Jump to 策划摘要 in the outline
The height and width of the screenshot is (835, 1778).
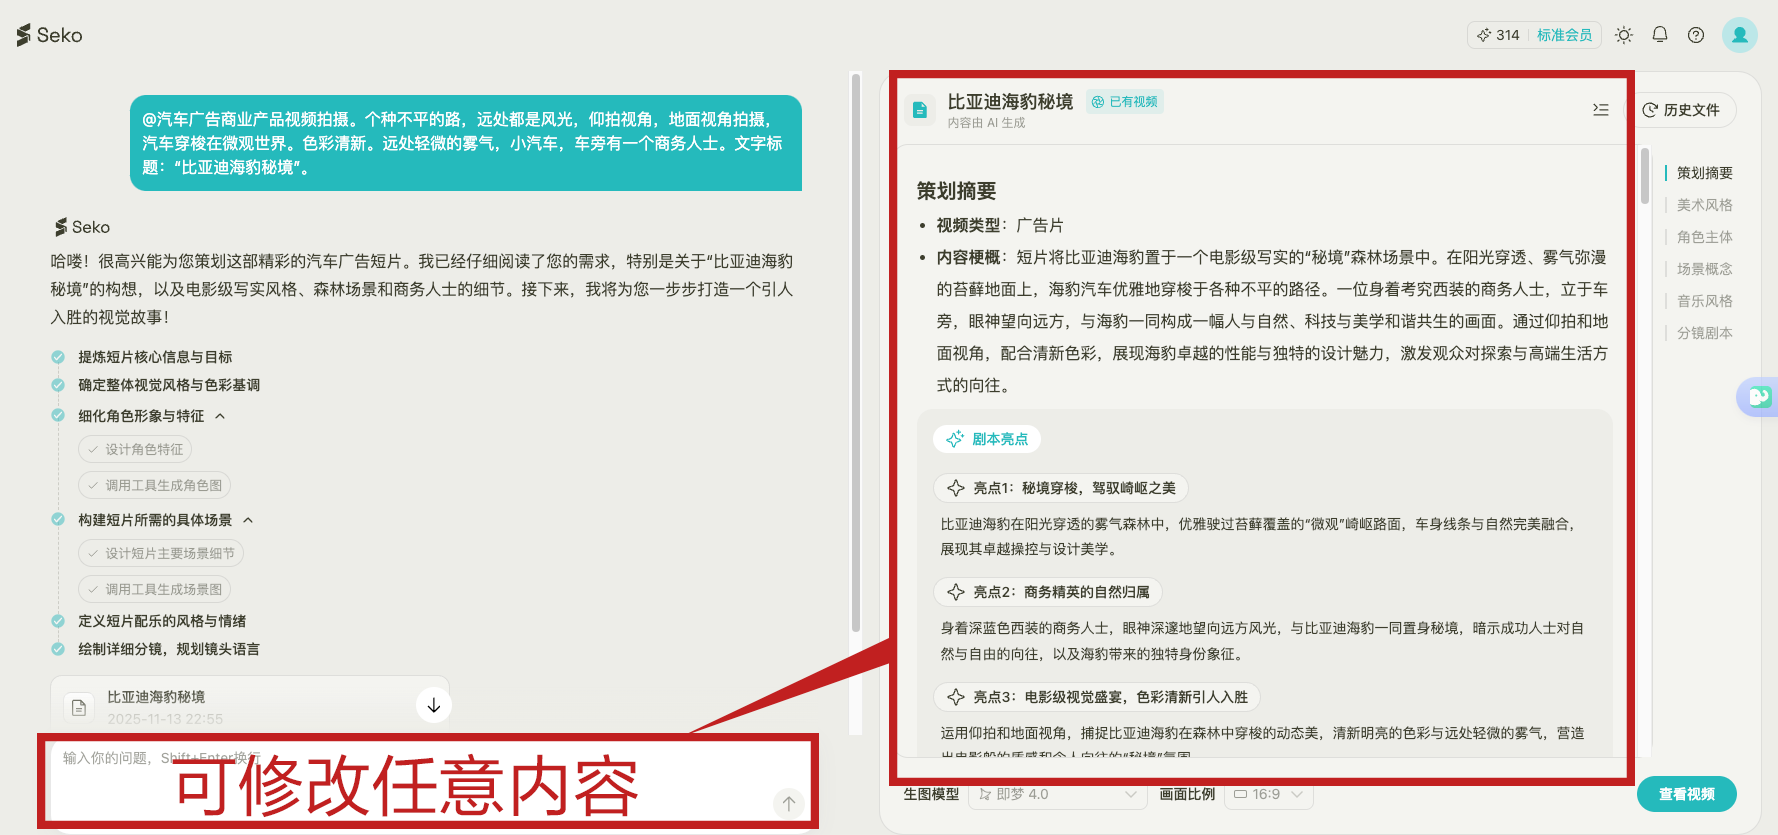tap(1704, 173)
